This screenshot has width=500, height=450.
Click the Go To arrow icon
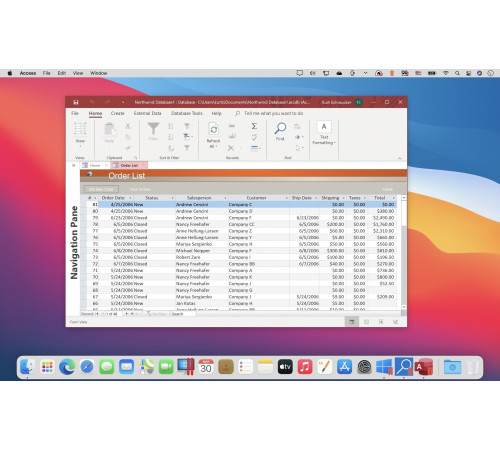pos(298,137)
